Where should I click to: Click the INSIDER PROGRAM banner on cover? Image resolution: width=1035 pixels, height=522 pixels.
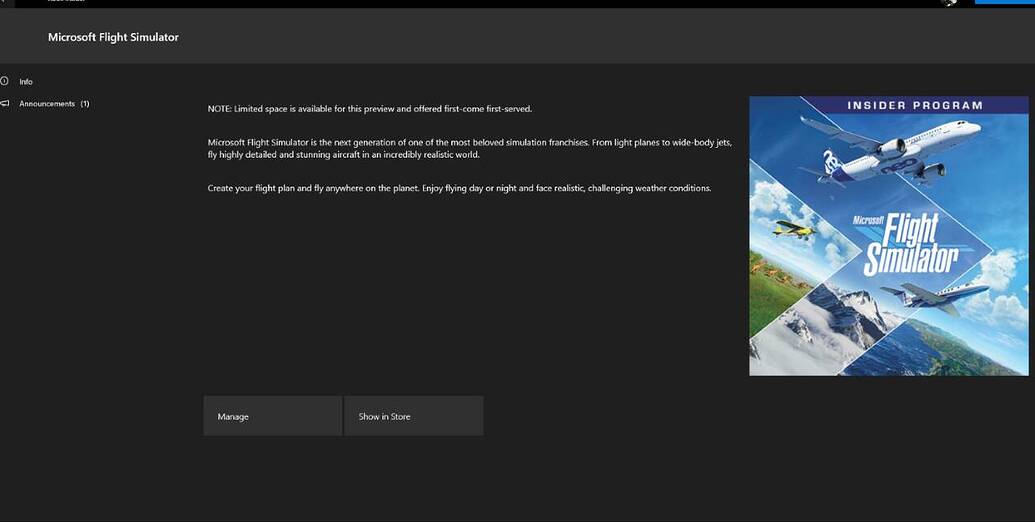914,105
